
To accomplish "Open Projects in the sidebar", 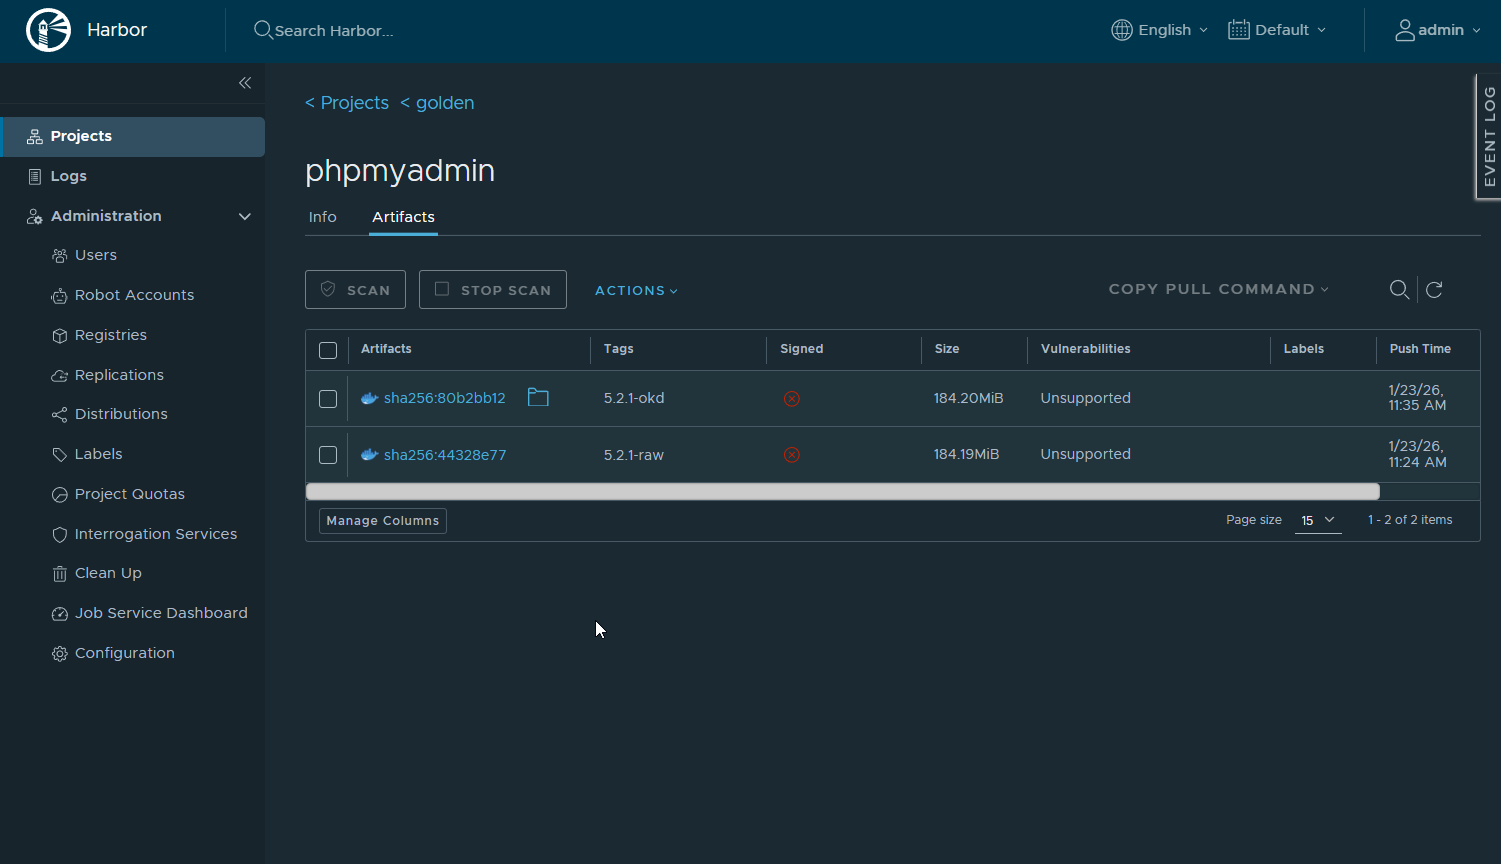I will click(81, 136).
